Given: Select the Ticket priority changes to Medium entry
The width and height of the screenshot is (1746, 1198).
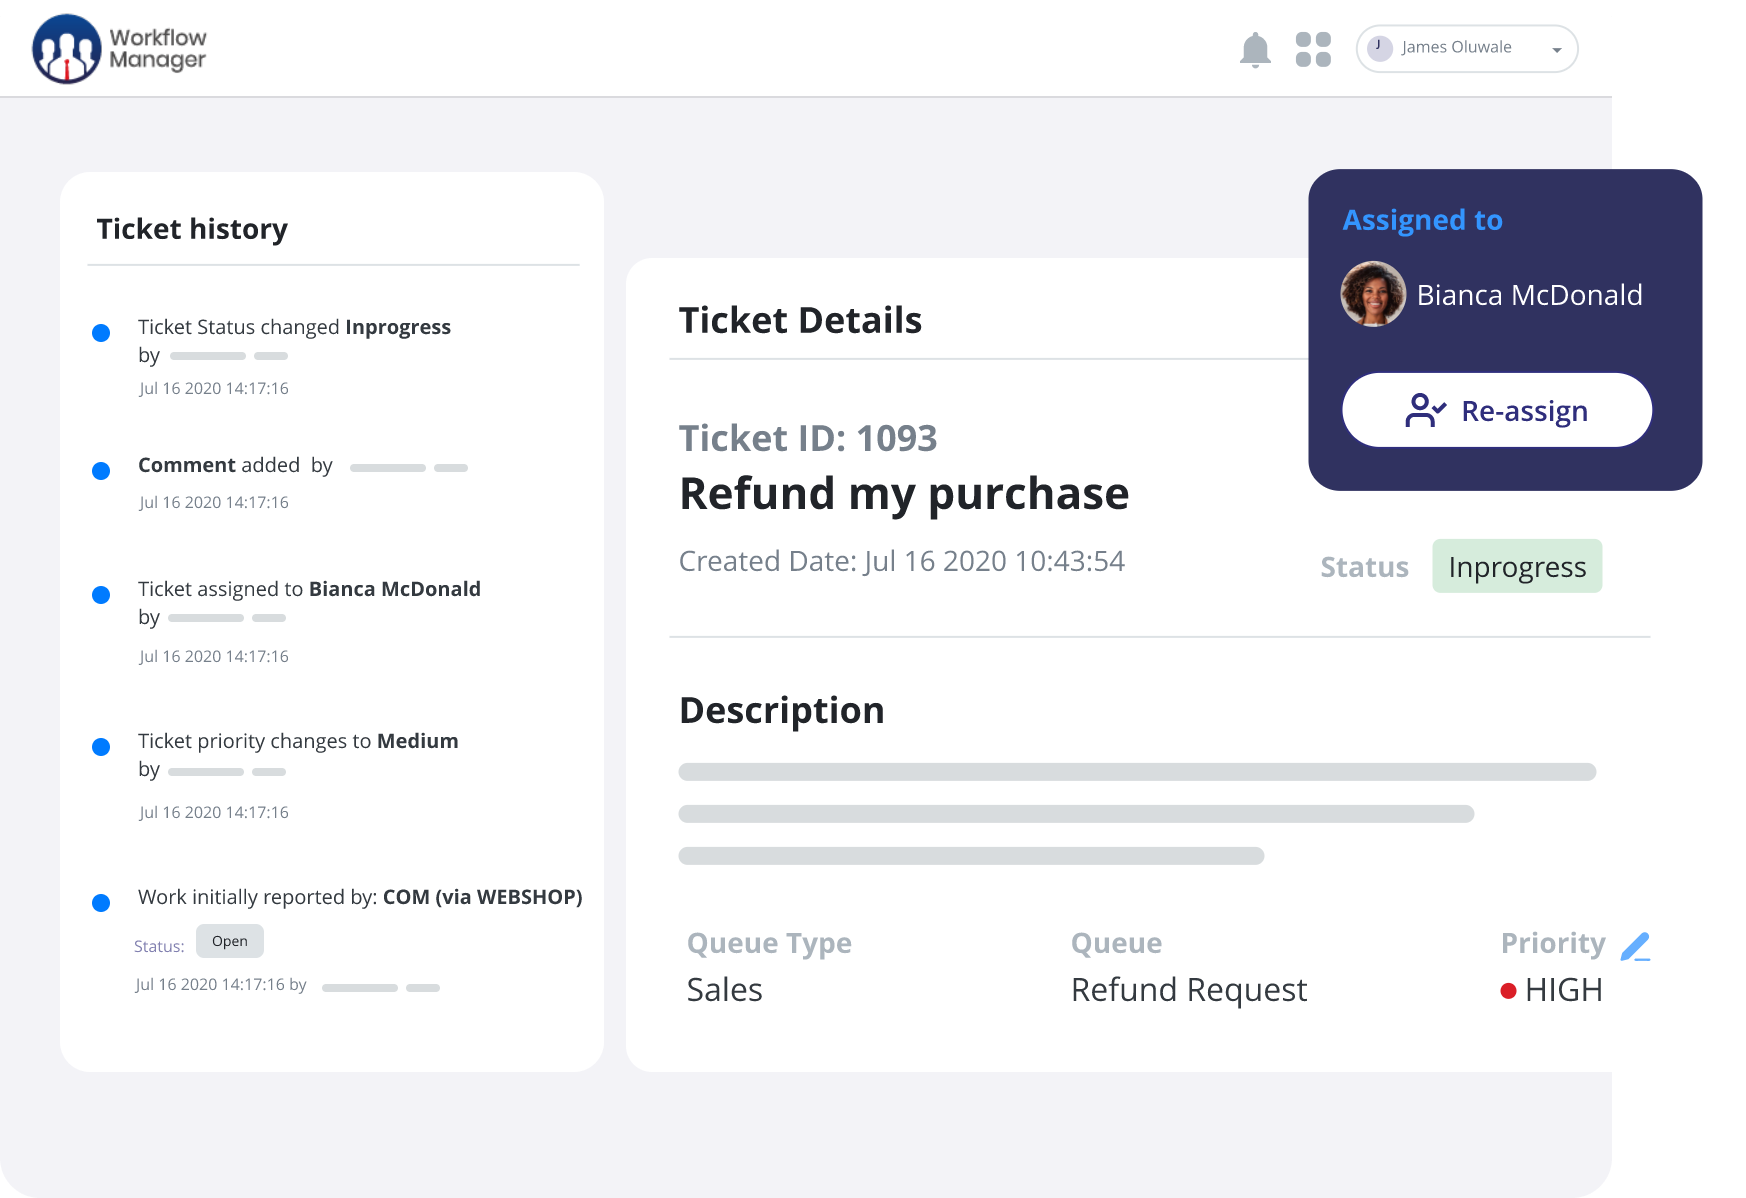Looking at the screenshot, I should point(298,741).
